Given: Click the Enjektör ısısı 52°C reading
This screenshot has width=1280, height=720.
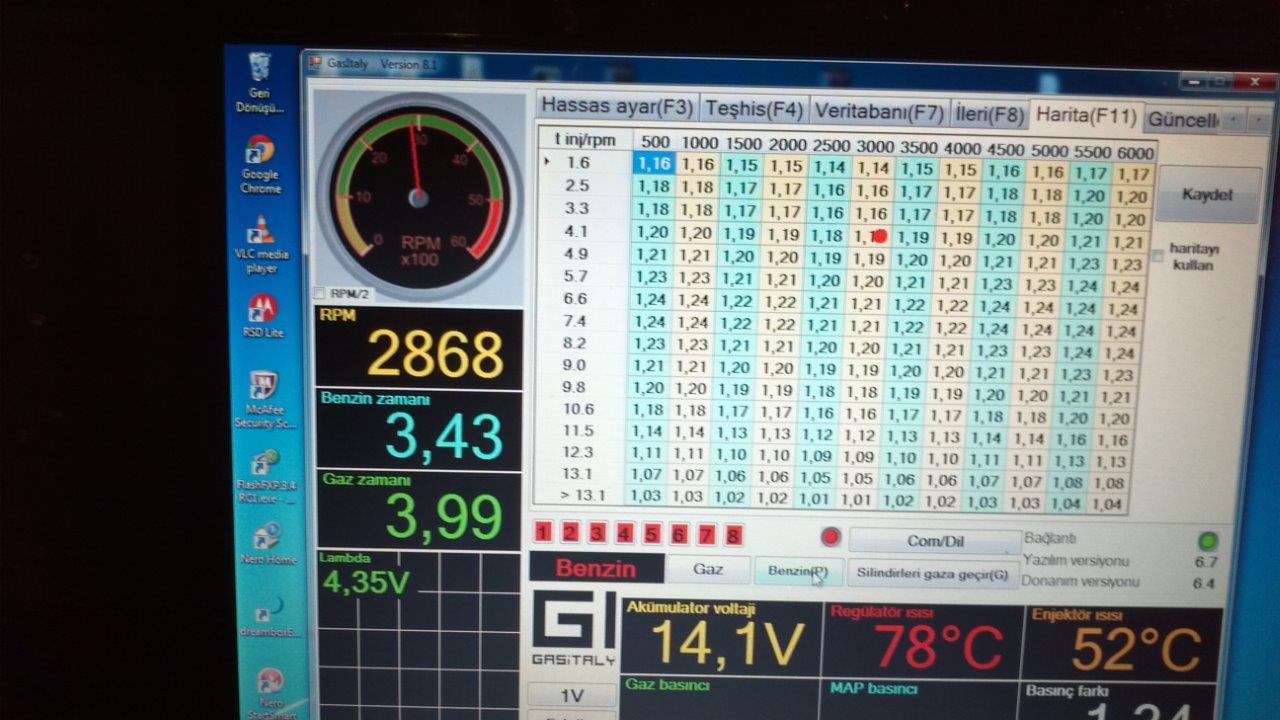Looking at the screenshot, I should point(1136,650).
